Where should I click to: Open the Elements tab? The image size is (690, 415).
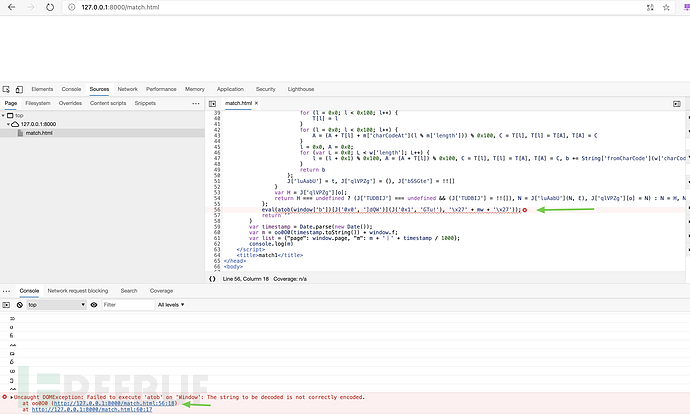[x=42, y=89]
